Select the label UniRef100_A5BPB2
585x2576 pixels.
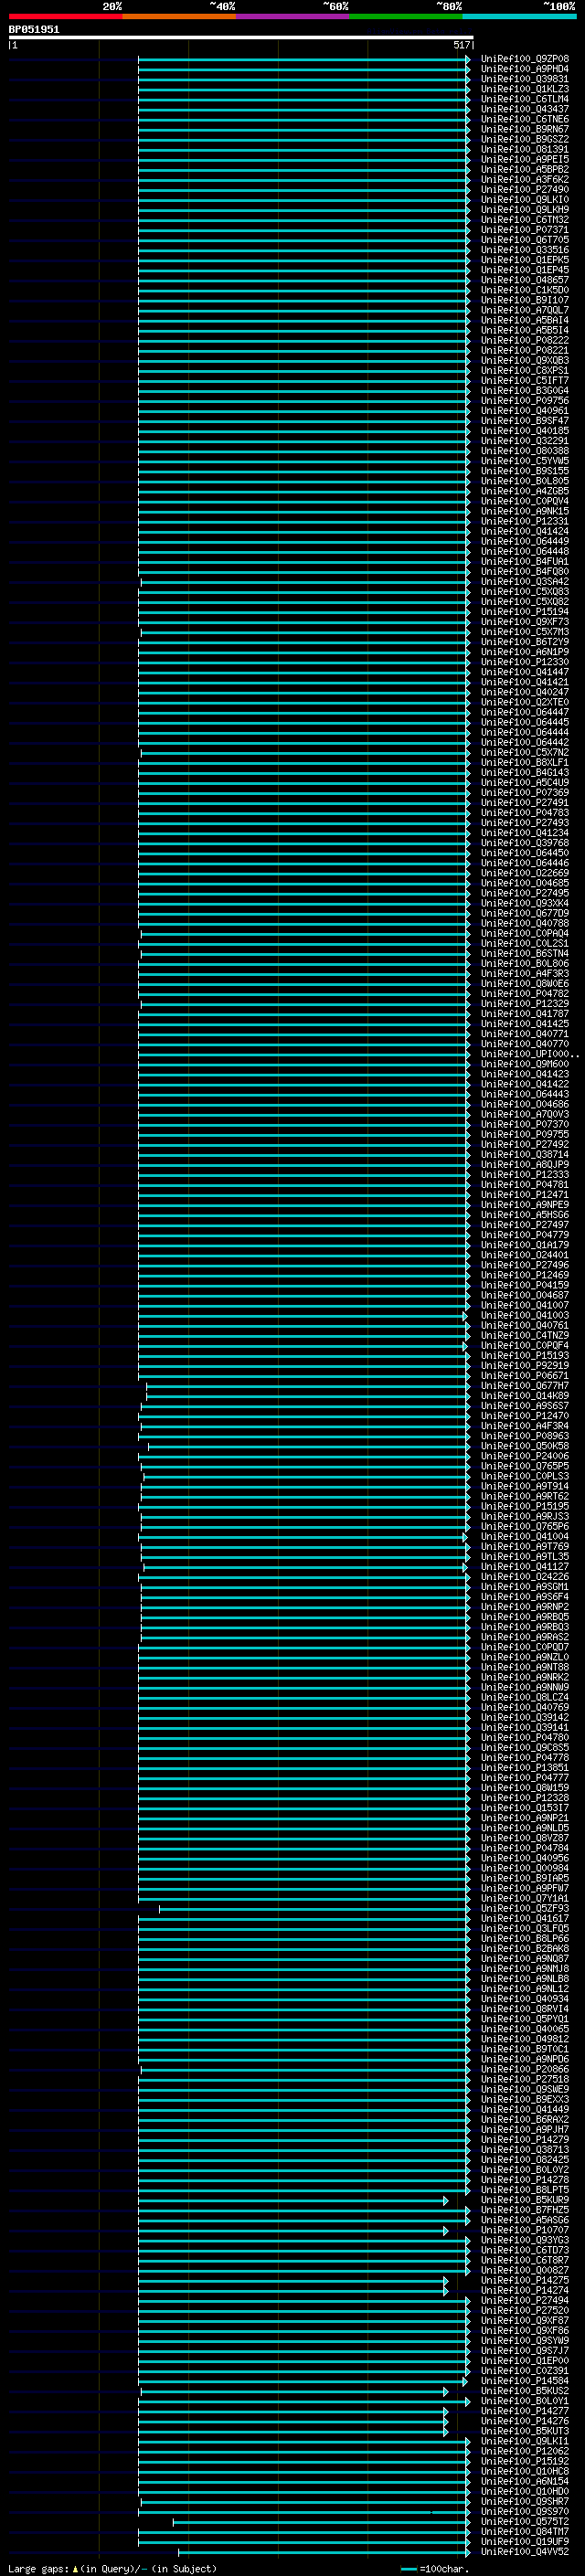(x=525, y=169)
